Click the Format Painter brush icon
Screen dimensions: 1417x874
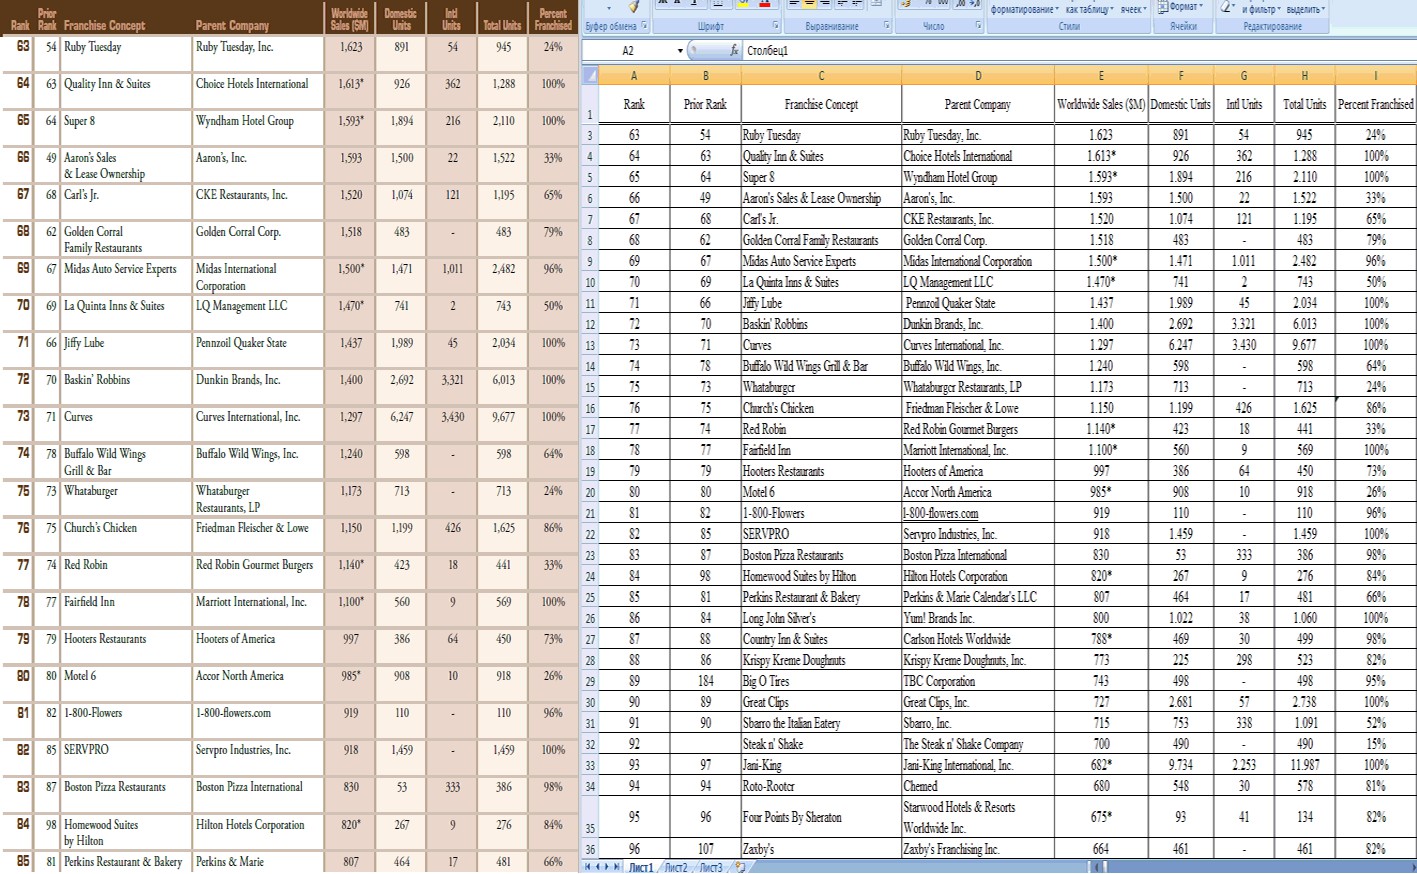tap(634, 6)
